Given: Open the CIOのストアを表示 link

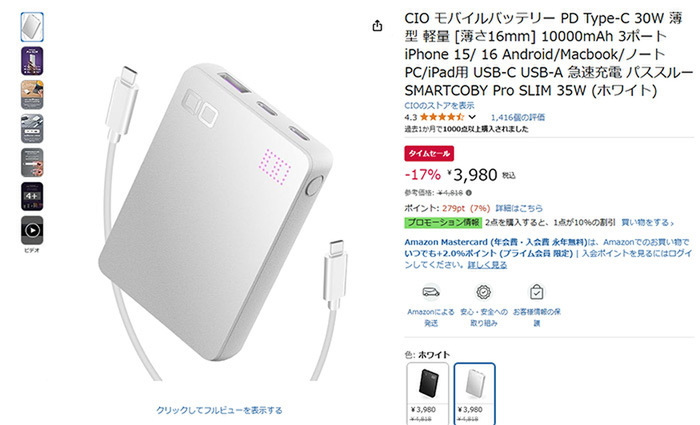Looking at the screenshot, I should pyautogui.click(x=439, y=106).
